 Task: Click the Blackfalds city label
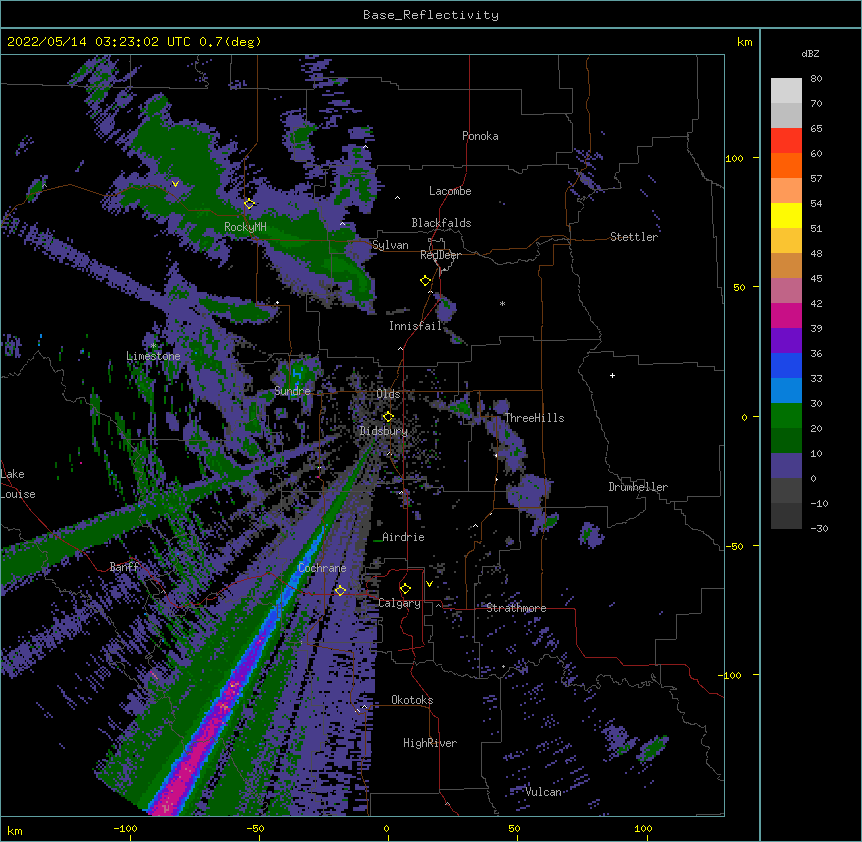[x=441, y=223]
